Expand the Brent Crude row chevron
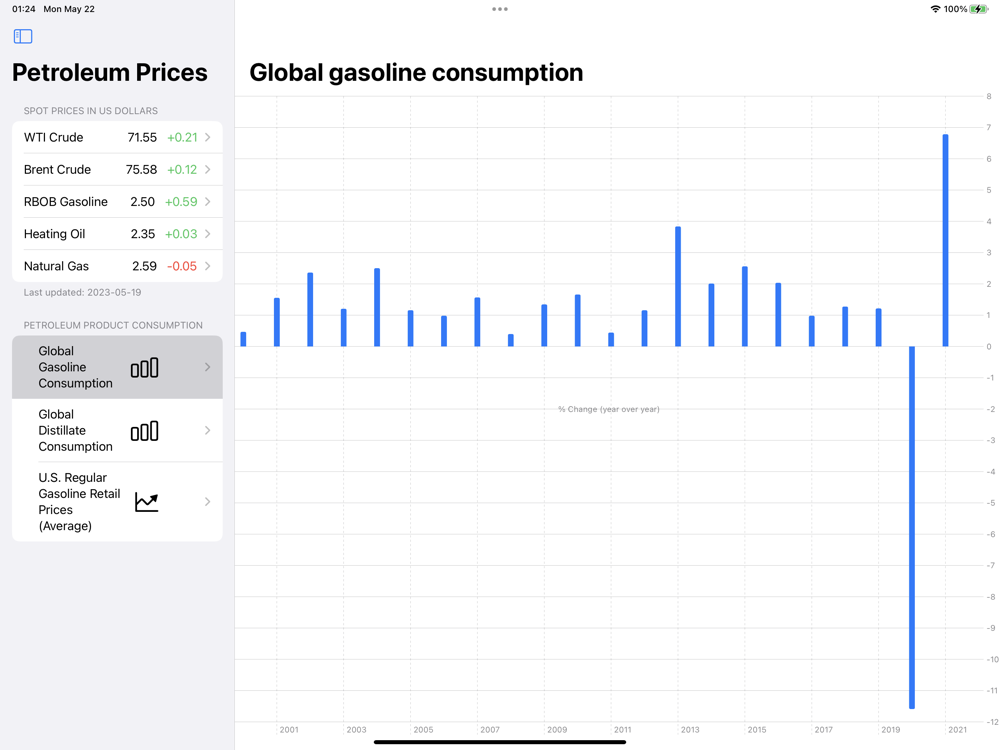Screen dimensions: 1000x750 [207, 170]
